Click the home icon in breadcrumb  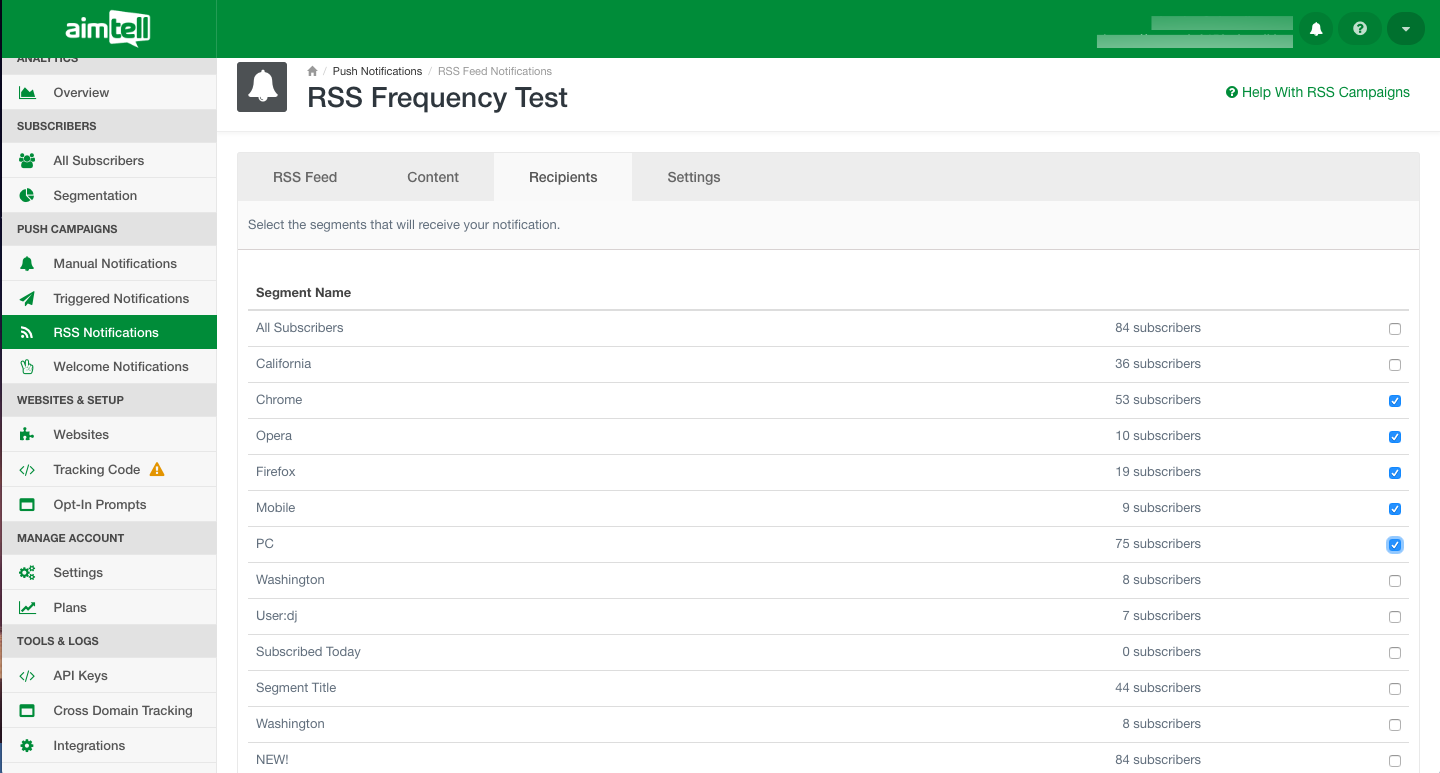312,71
